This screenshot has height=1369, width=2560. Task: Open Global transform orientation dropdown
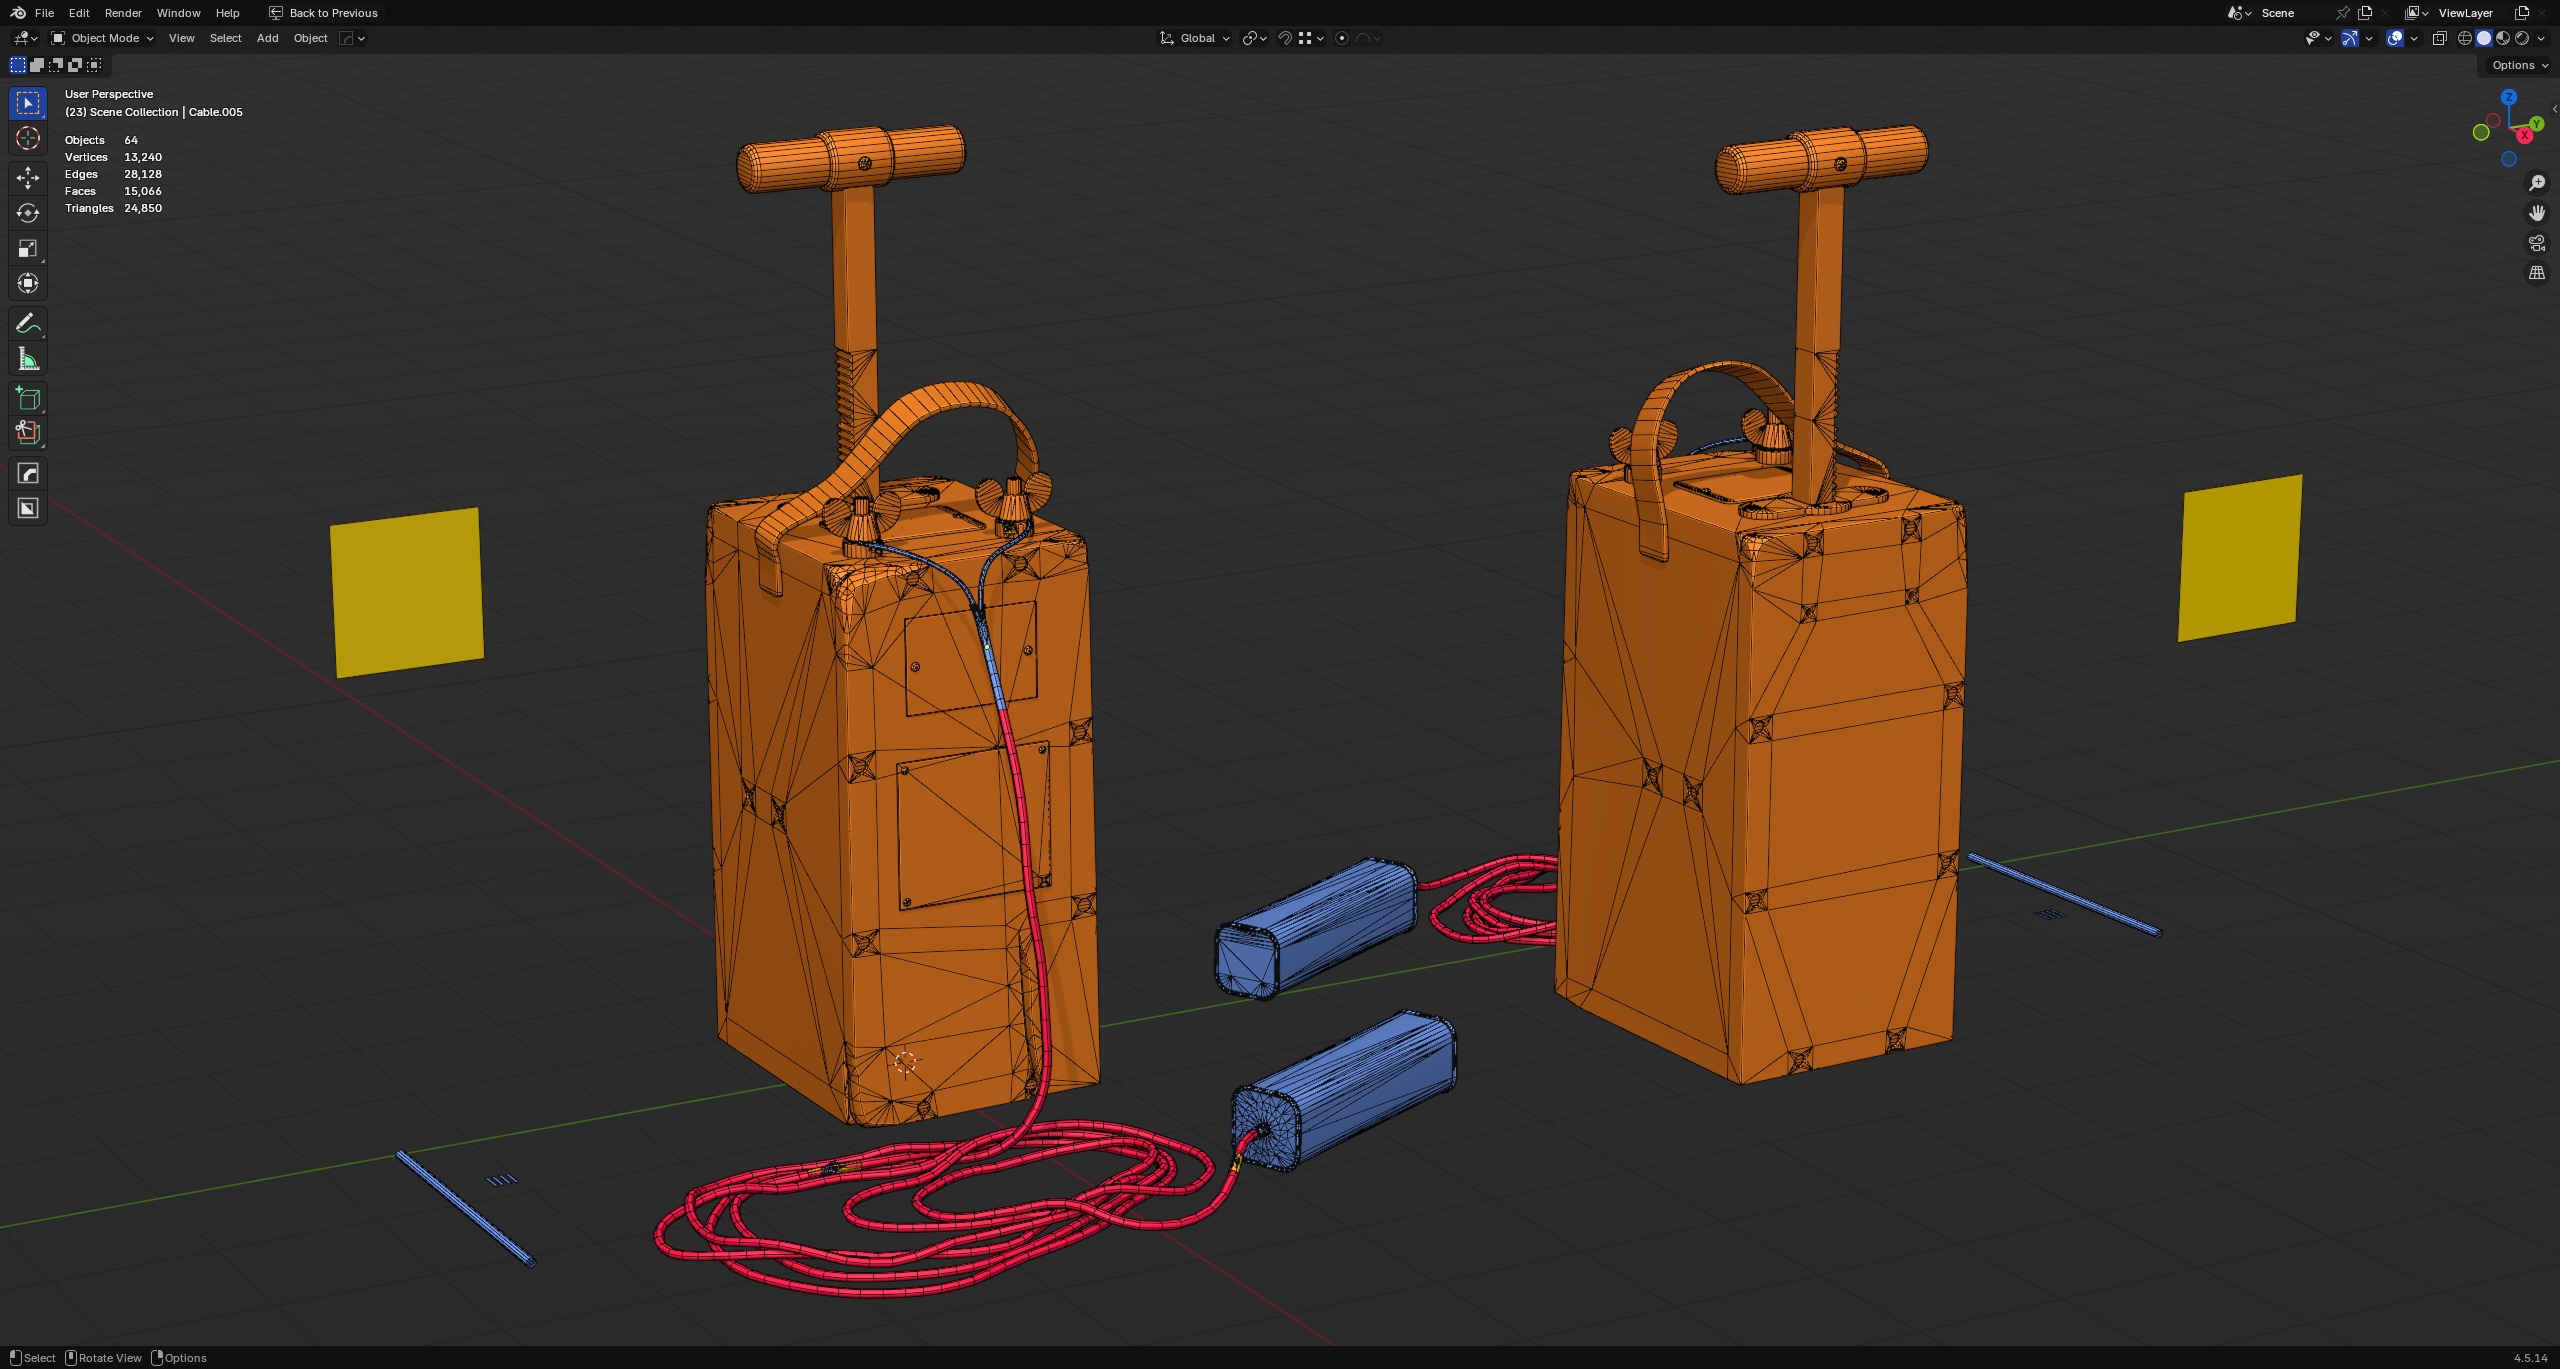1195,38
